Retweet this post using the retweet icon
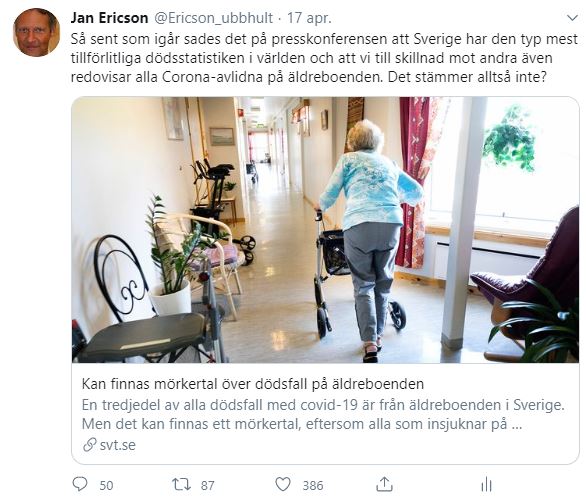The height and width of the screenshot is (503, 586). coord(181,485)
